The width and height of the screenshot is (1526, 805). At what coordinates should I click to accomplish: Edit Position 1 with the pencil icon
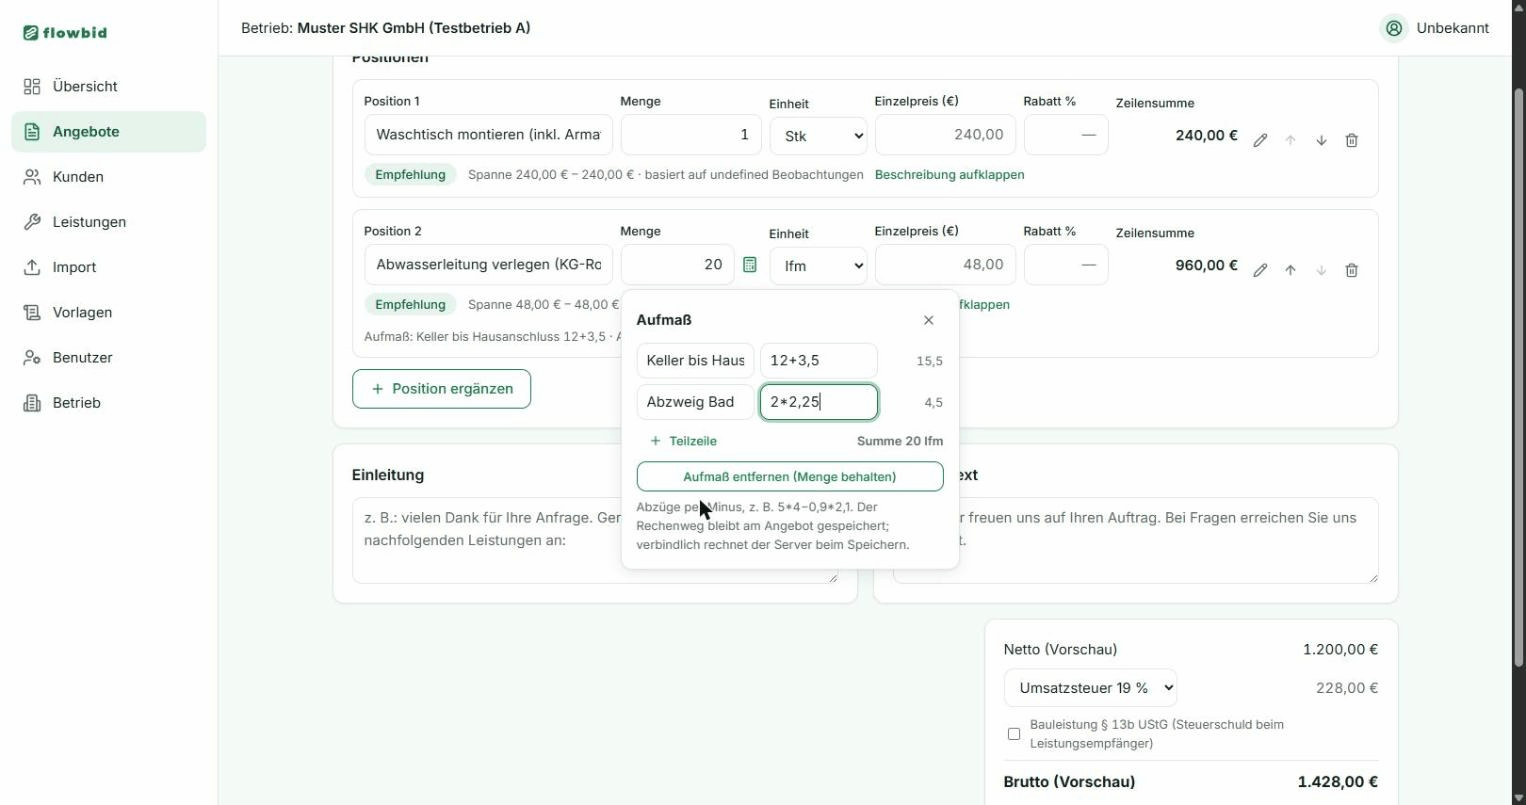(x=1260, y=141)
